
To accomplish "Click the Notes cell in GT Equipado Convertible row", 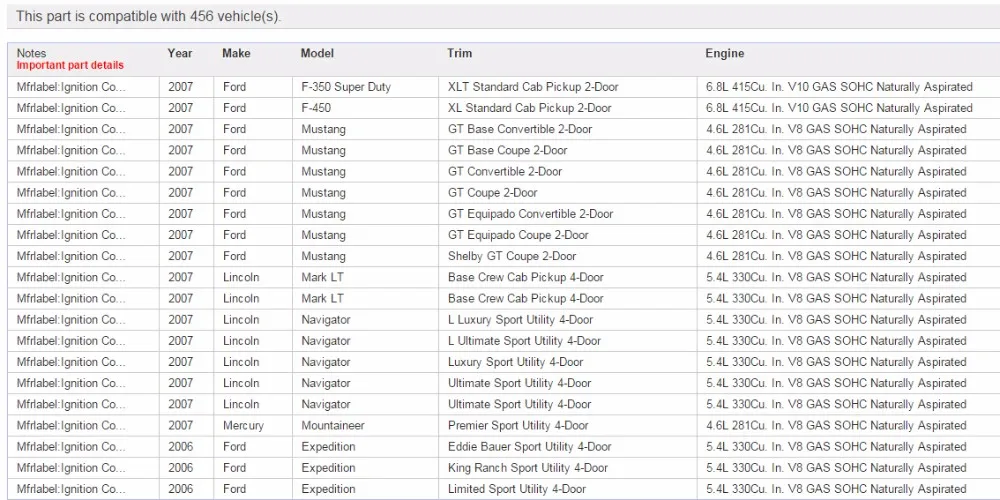I will (71, 213).
